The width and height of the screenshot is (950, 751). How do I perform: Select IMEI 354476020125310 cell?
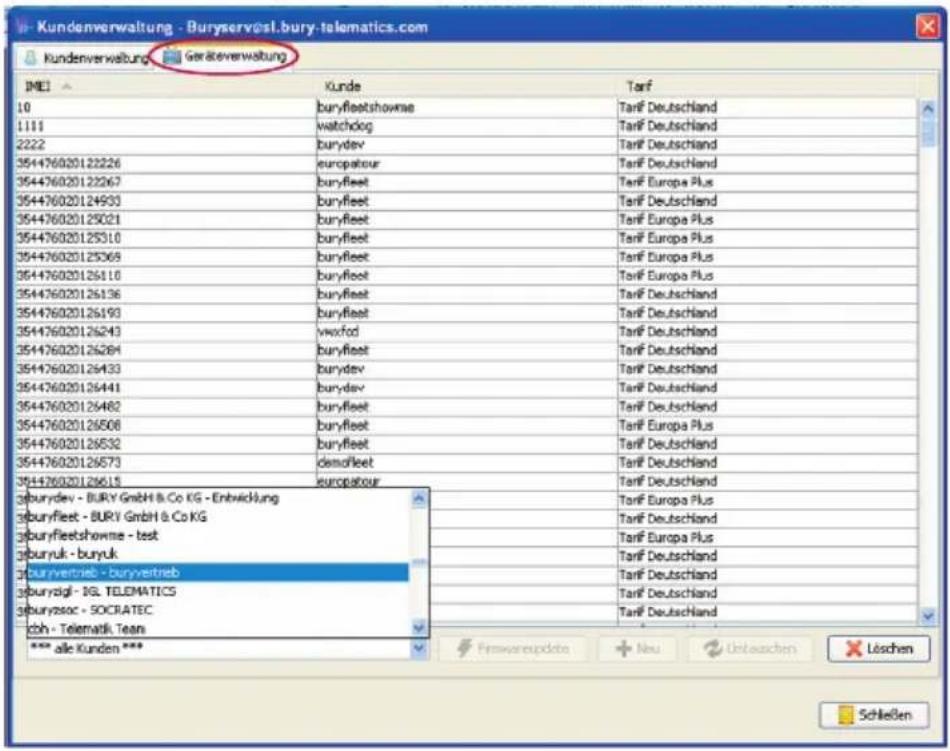click(166, 238)
